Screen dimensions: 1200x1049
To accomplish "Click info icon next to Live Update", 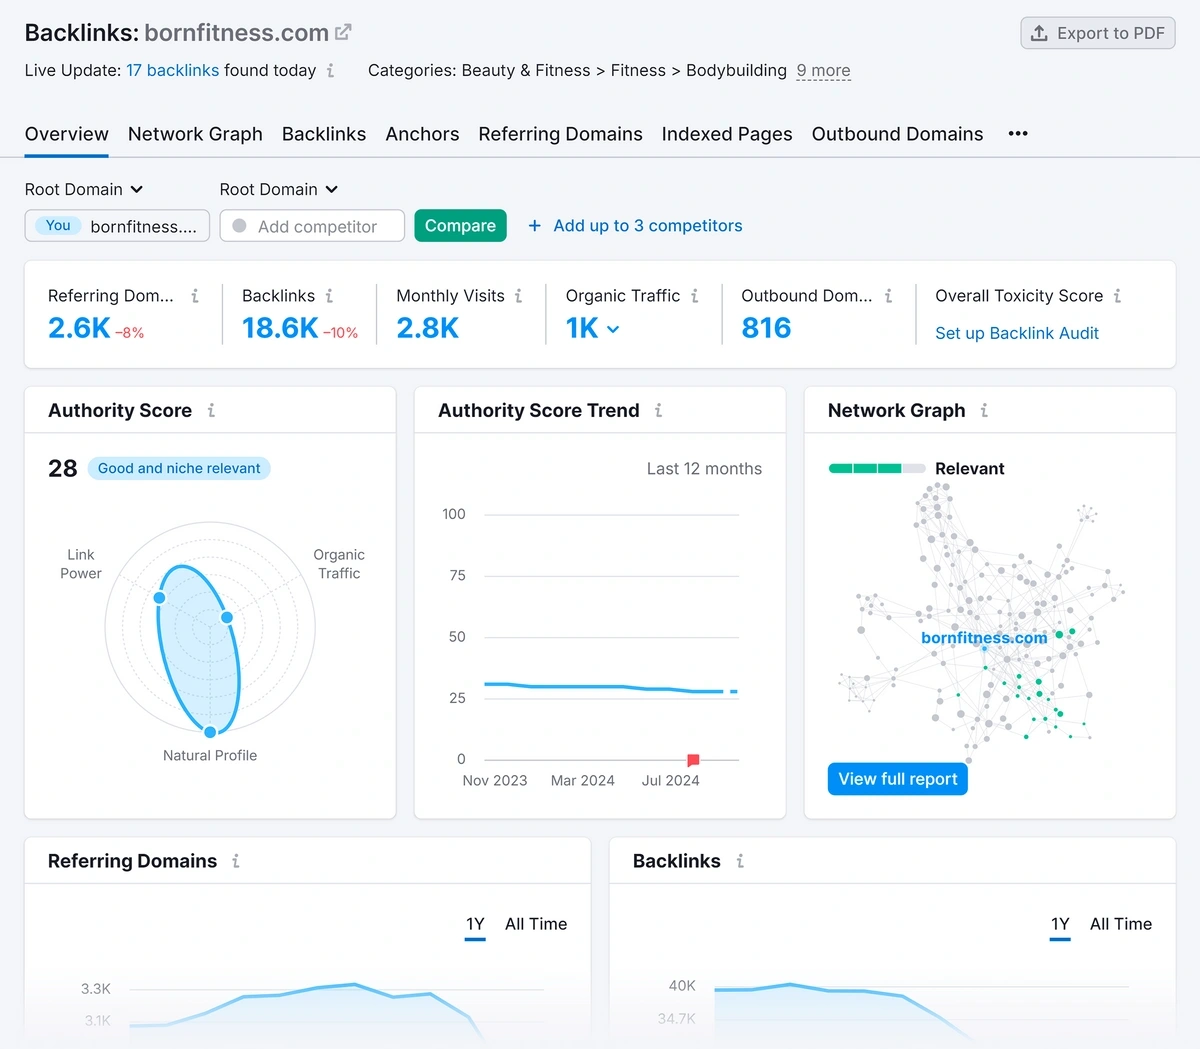I will (330, 71).
